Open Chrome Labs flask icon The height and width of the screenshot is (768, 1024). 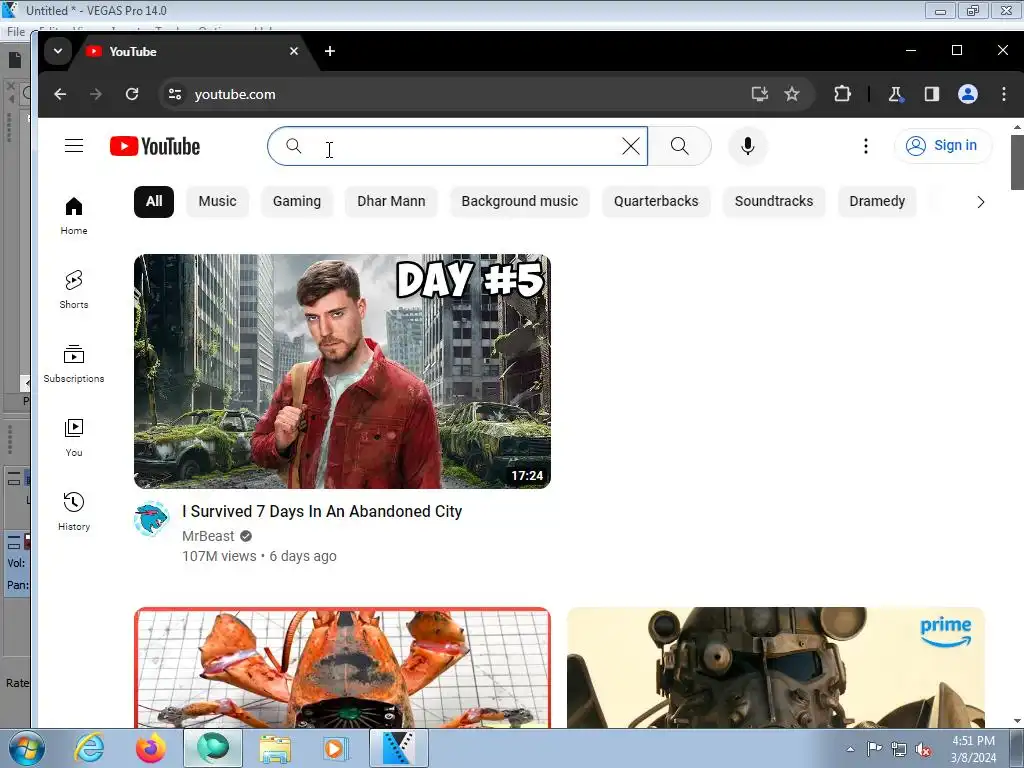pos(895,94)
